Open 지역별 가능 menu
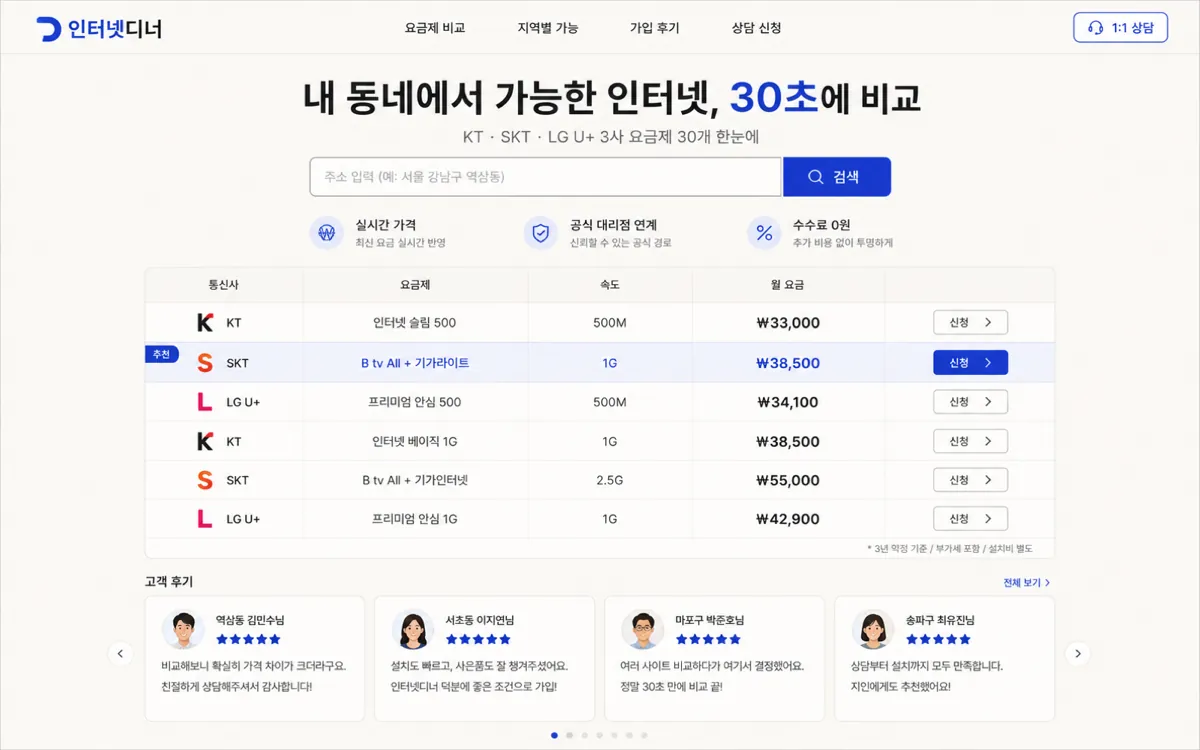Image resolution: width=1200 pixels, height=750 pixels. click(548, 28)
